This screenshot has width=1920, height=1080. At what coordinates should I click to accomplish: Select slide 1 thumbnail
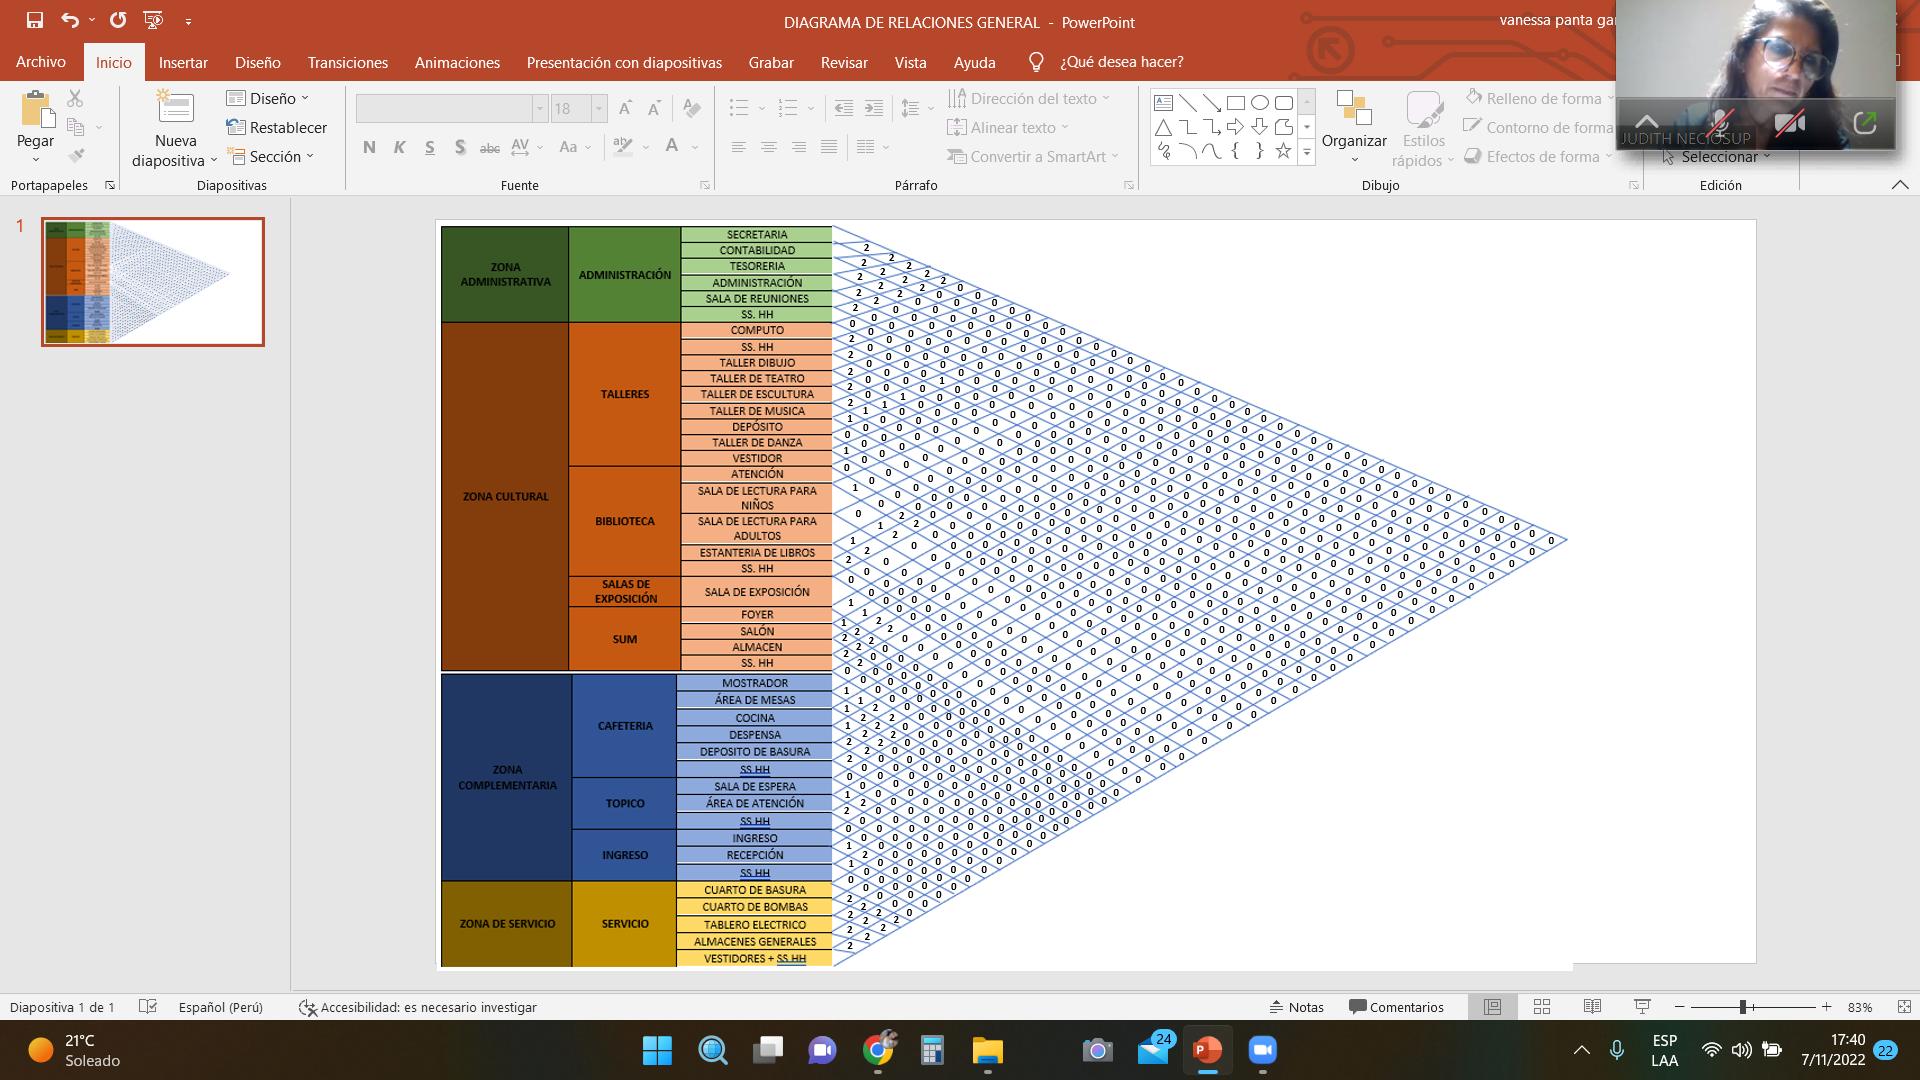click(x=153, y=282)
